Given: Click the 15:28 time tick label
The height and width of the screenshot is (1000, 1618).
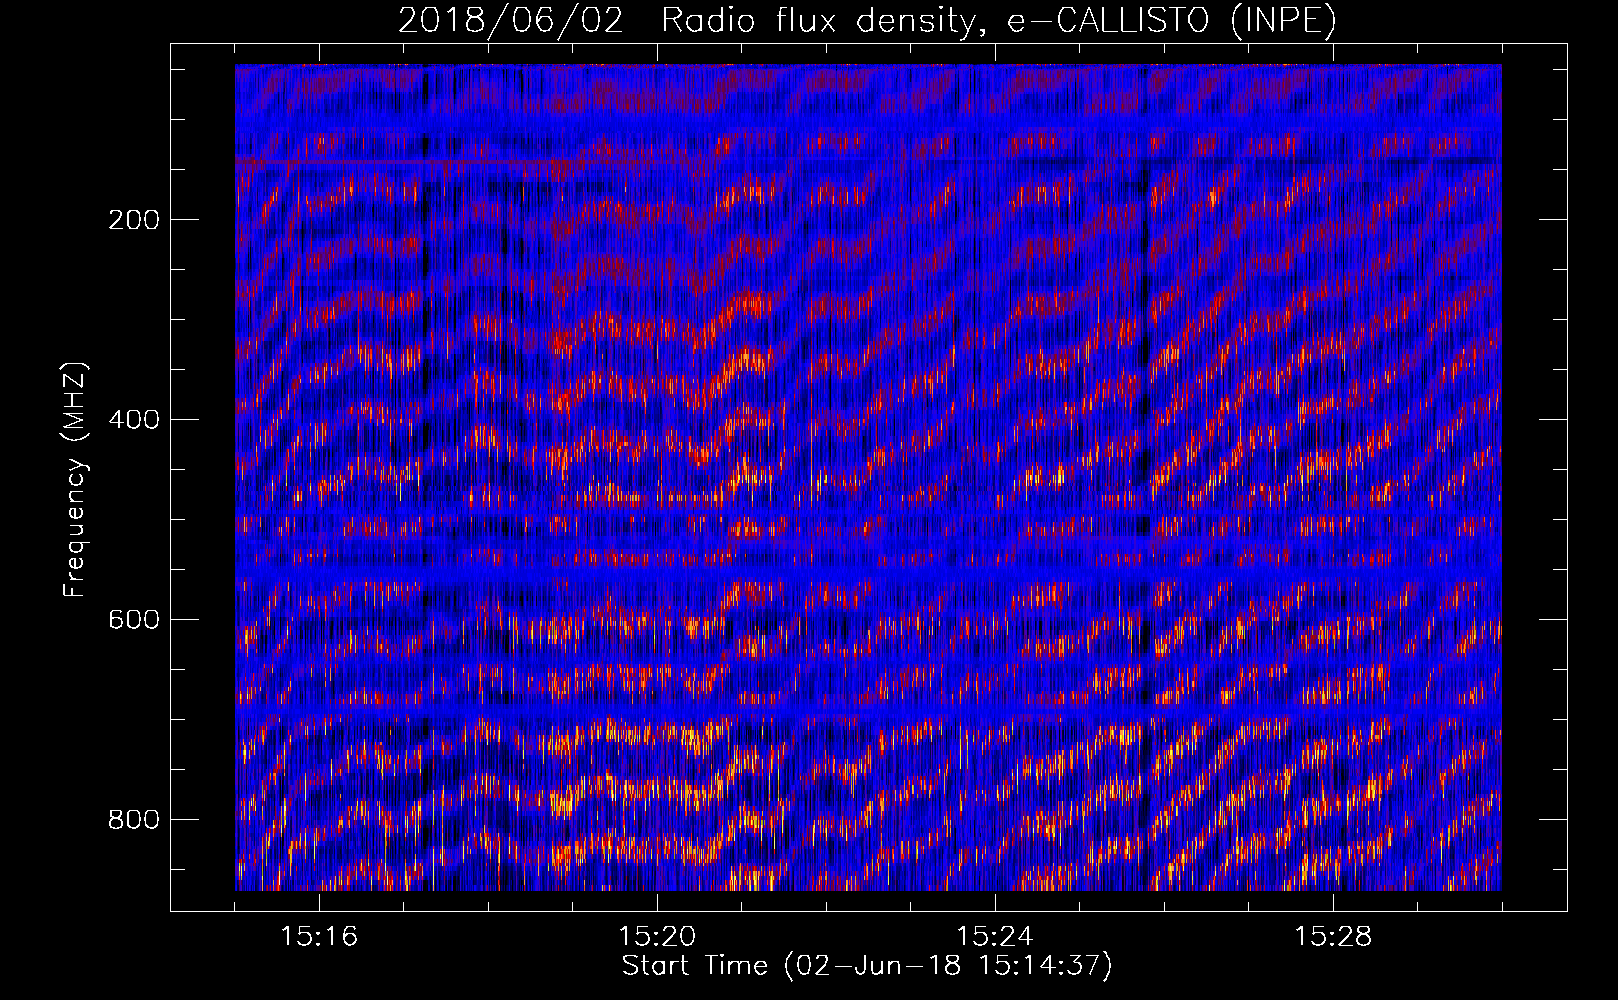Looking at the screenshot, I should click(x=1333, y=937).
